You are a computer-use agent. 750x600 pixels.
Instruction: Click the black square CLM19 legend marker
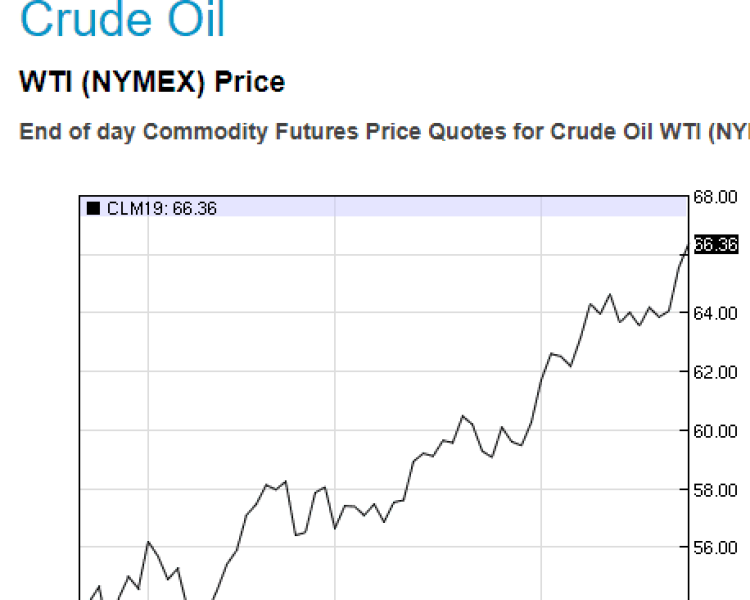coord(93,208)
